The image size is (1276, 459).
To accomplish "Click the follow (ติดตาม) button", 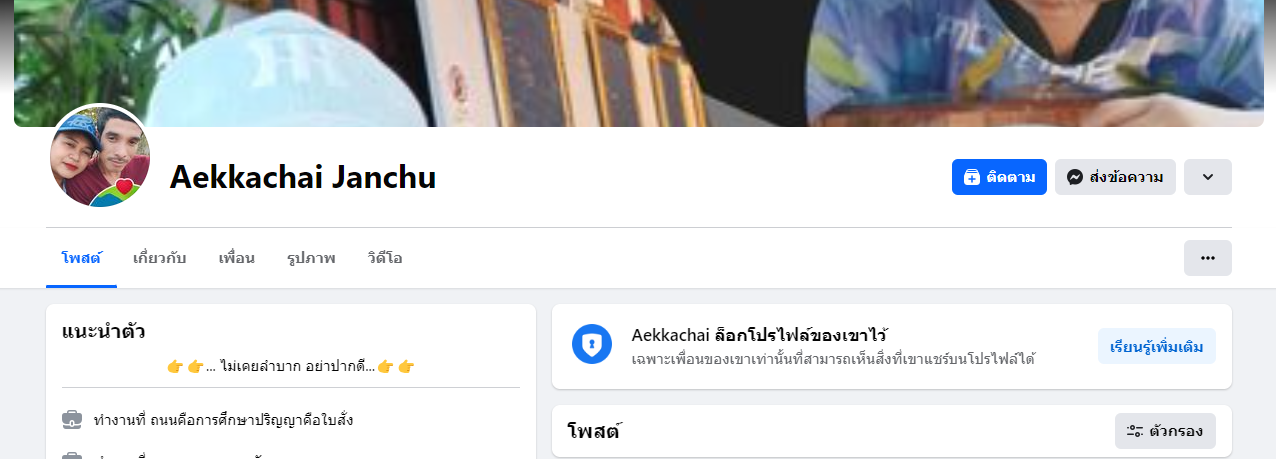I will 999,177.
